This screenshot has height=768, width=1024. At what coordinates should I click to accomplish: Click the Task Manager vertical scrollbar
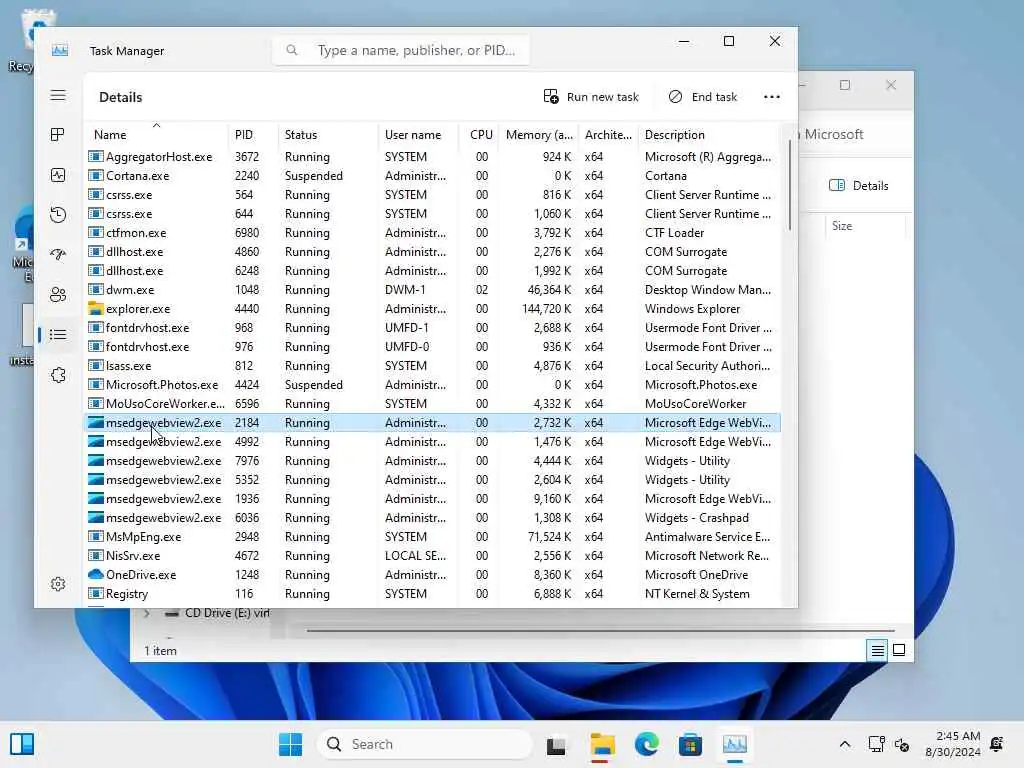coord(790,184)
